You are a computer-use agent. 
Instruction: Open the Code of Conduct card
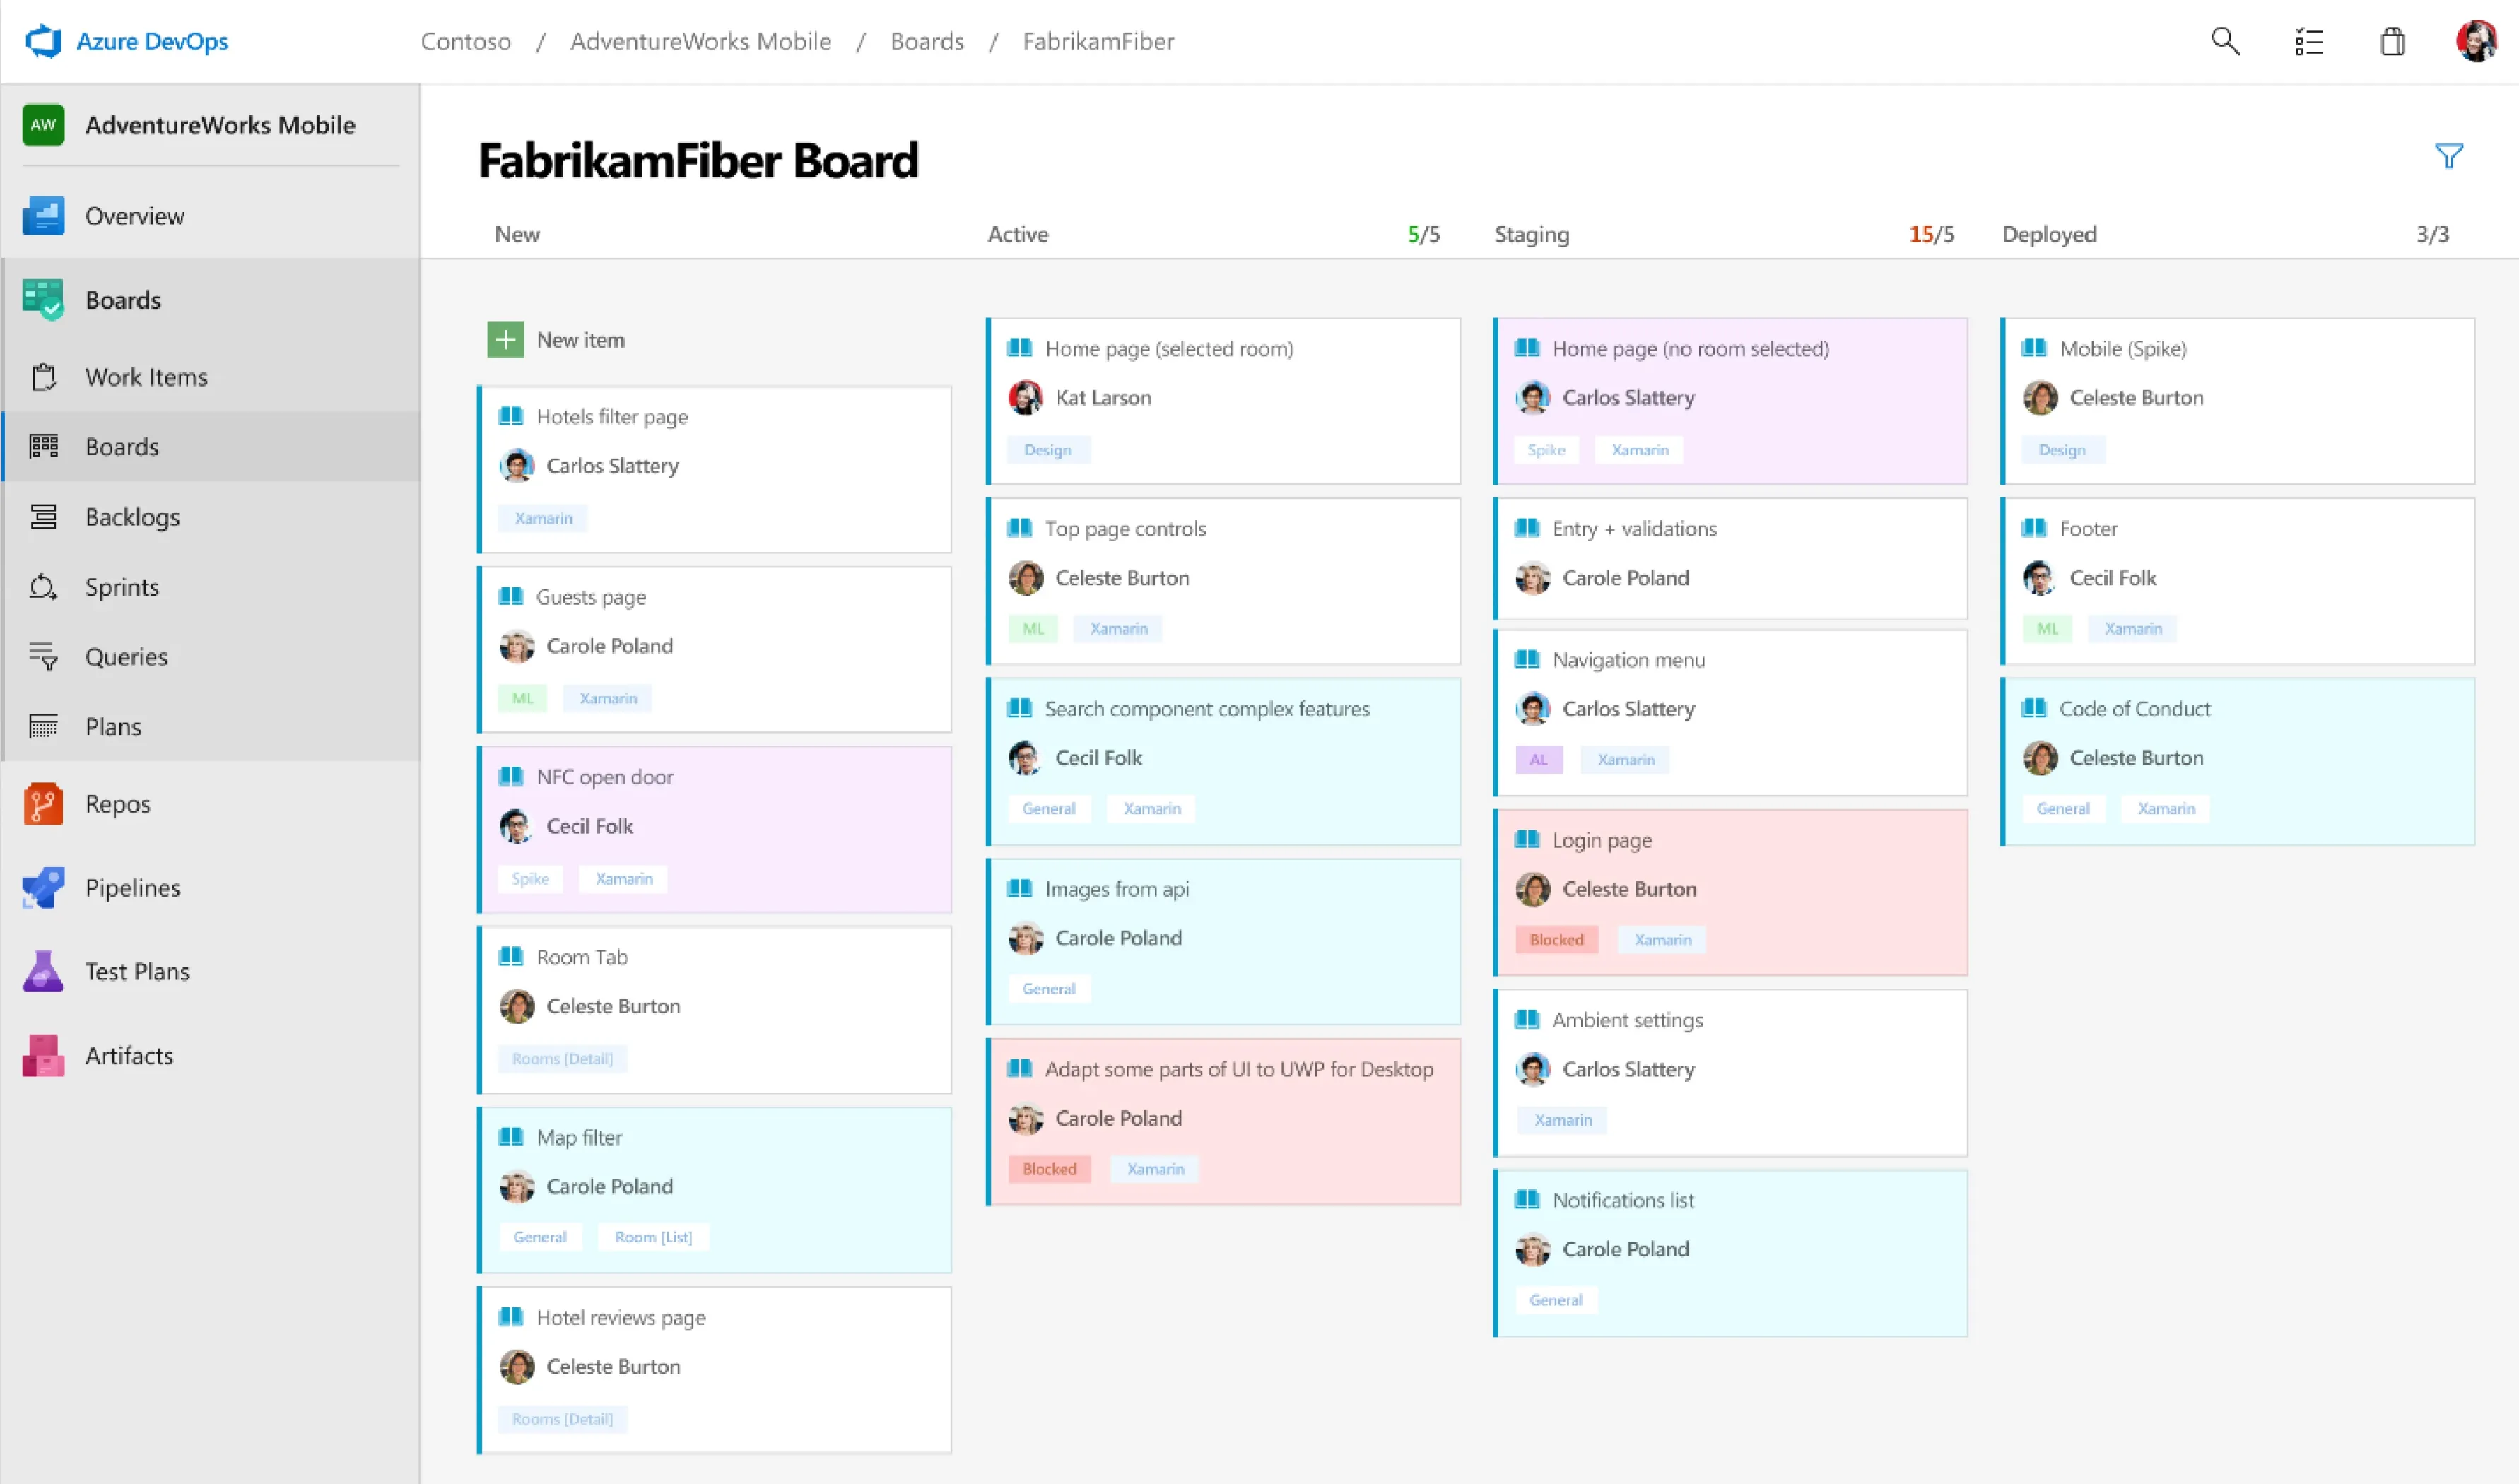[2134, 709]
